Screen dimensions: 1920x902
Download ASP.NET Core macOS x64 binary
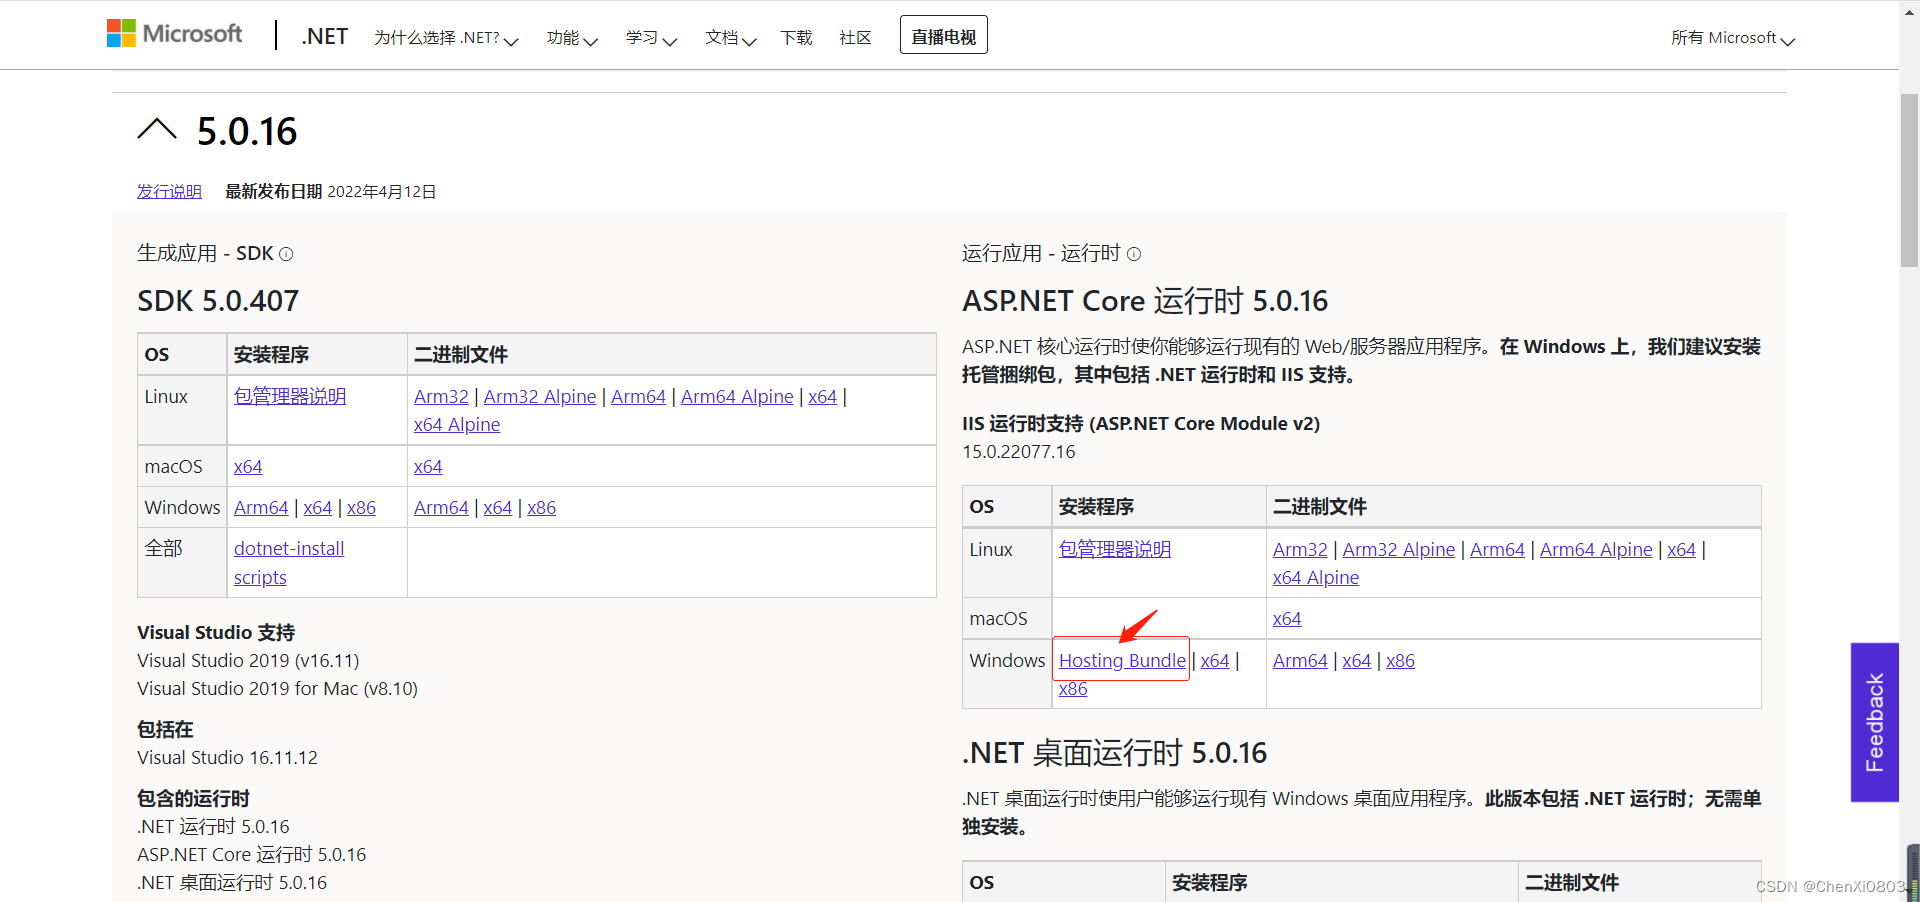coord(1287,618)
